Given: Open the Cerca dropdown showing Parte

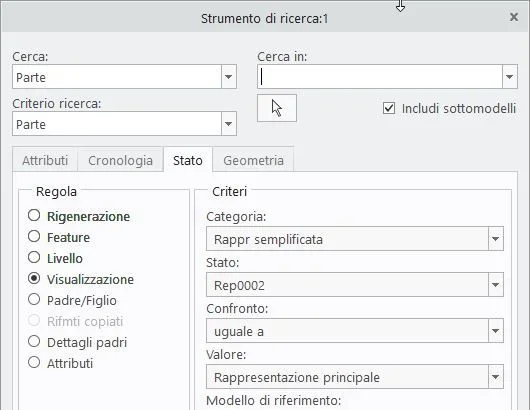Looking at the screenshot, I should pos(229,77).
